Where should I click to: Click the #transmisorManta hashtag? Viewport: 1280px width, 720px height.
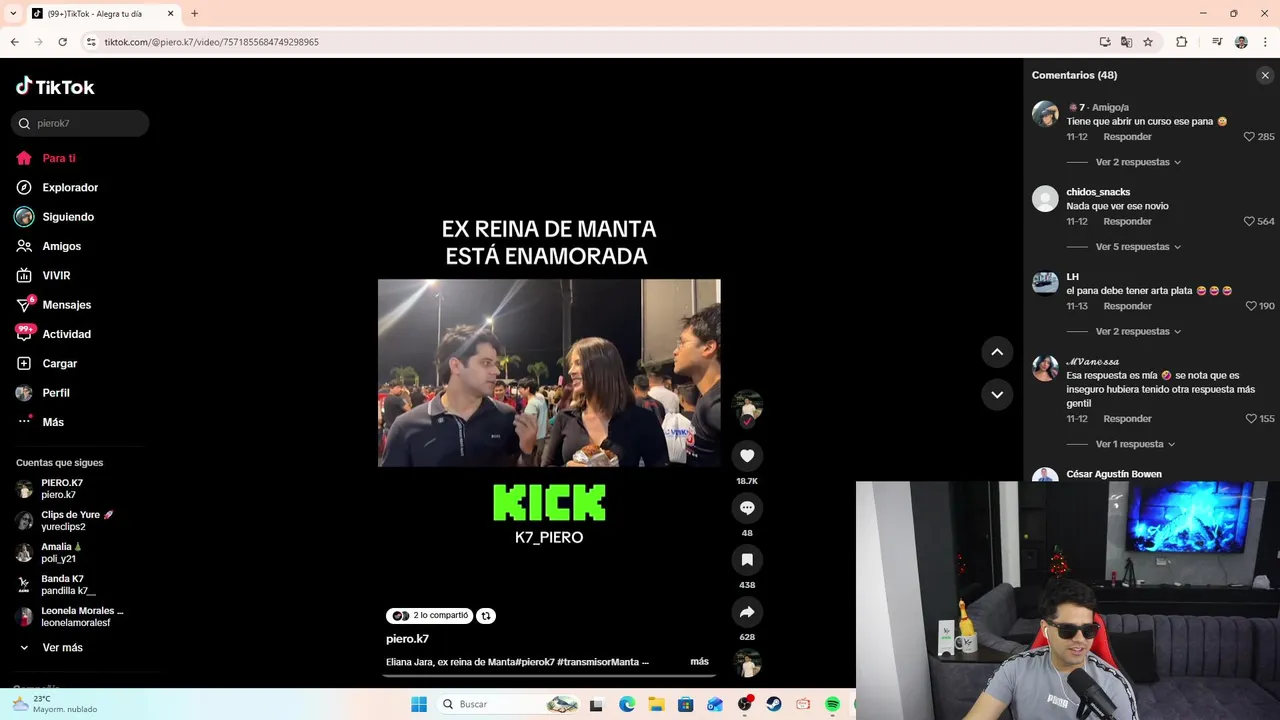coord(598,662)
